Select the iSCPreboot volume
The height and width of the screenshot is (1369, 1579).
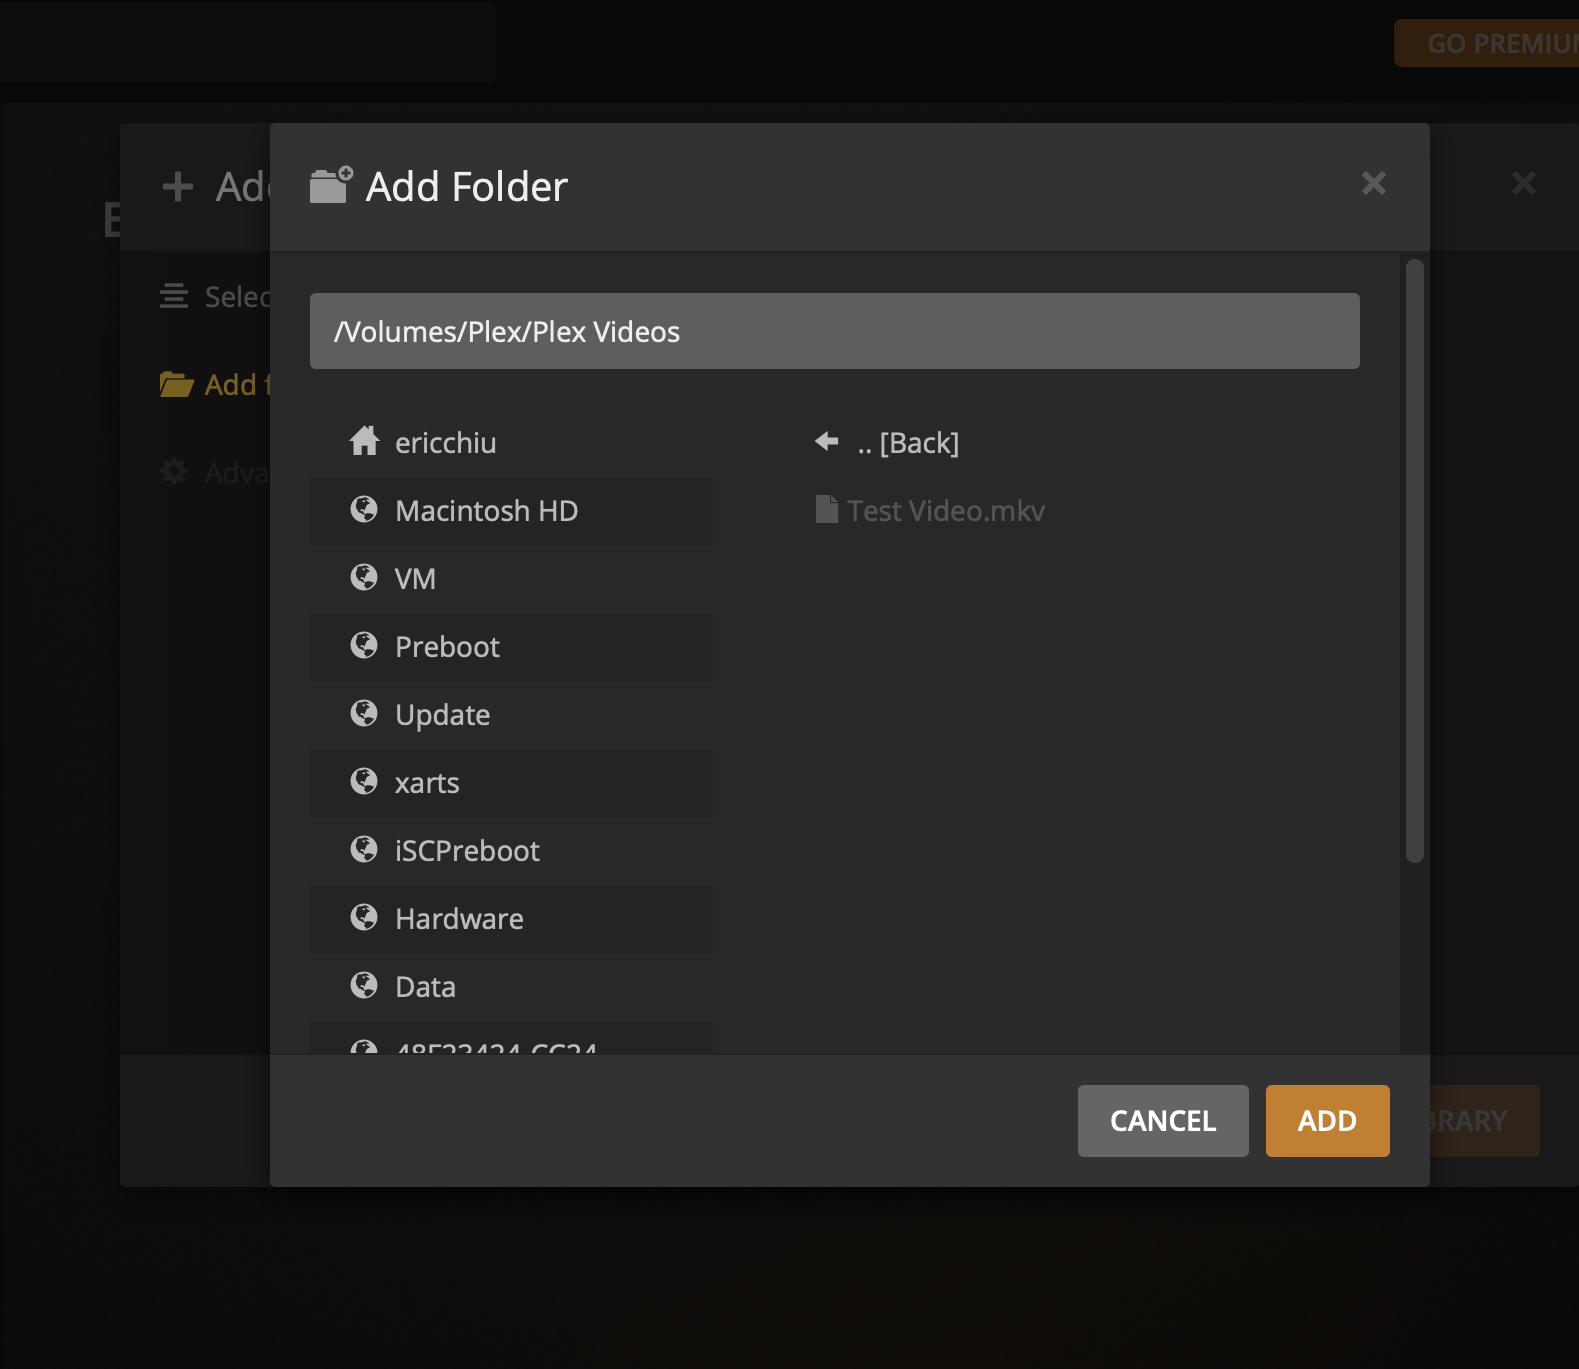point(511,851)
